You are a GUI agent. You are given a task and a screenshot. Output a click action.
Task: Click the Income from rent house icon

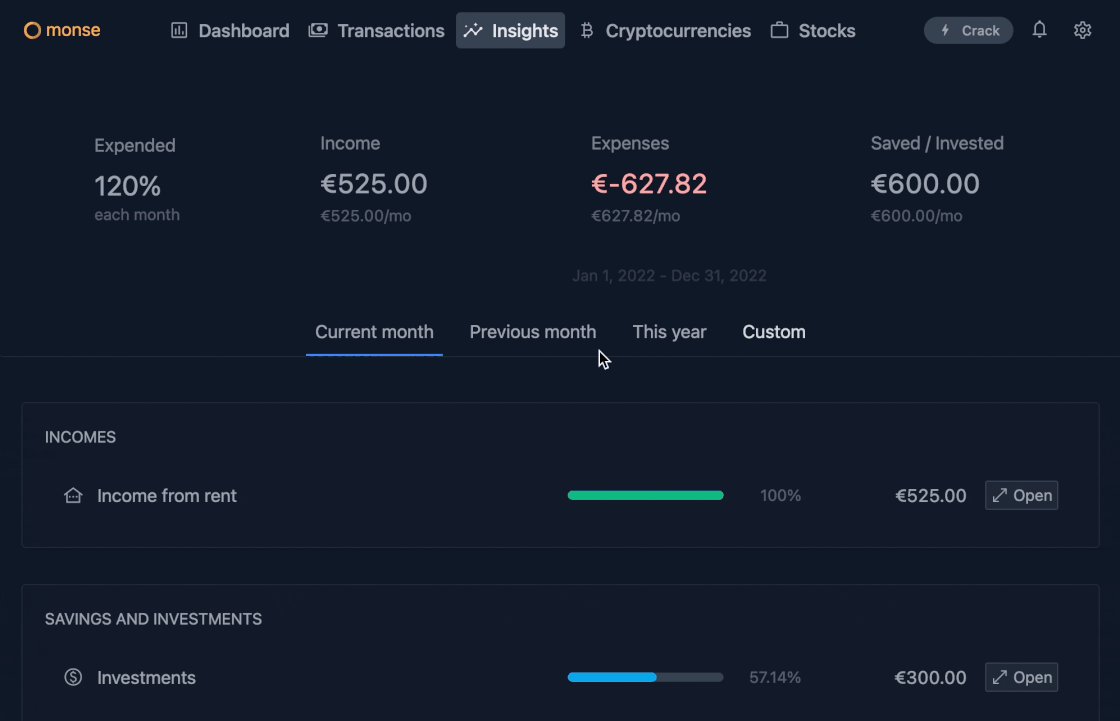click(73, 496)
